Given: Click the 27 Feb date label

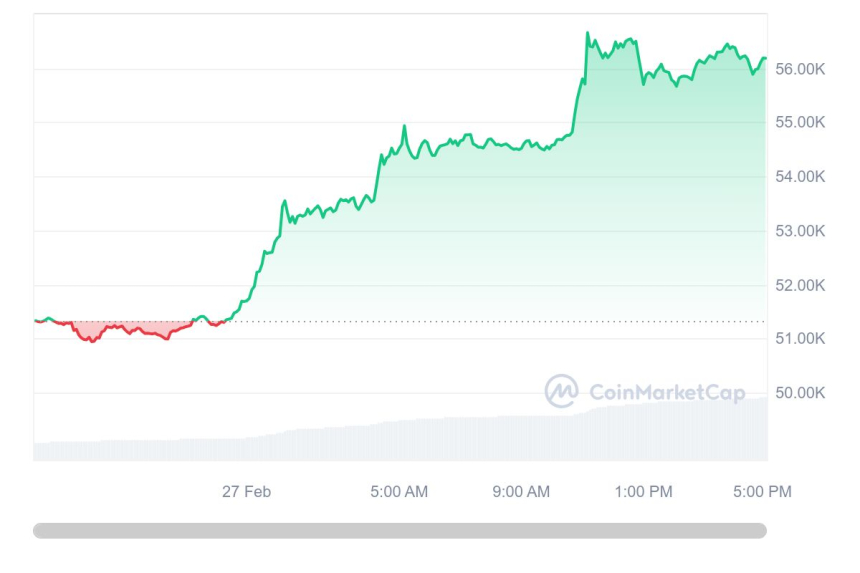Looking at the screenshot, I should click(246, 491).
